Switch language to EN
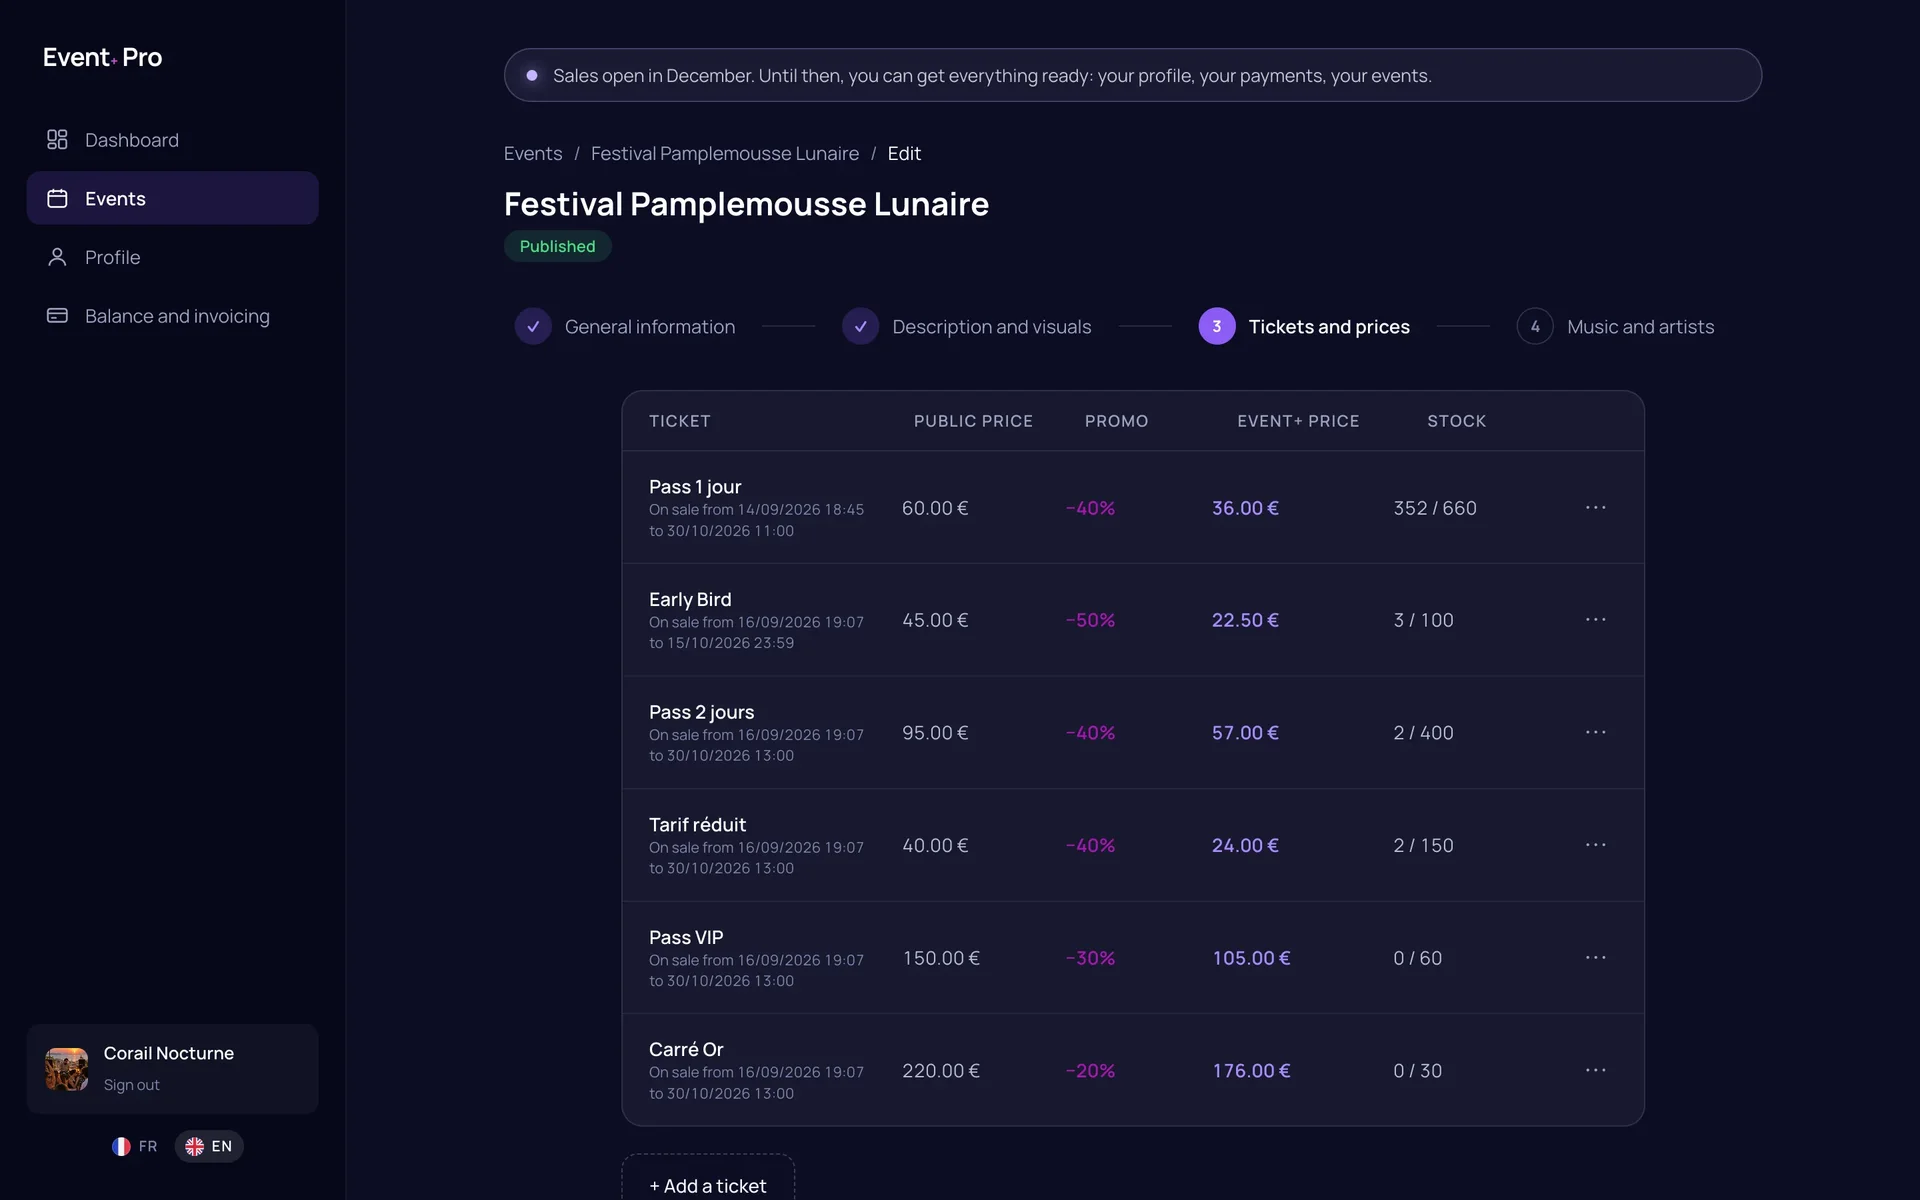The image size is (1920, 1200). [209, 1146]
